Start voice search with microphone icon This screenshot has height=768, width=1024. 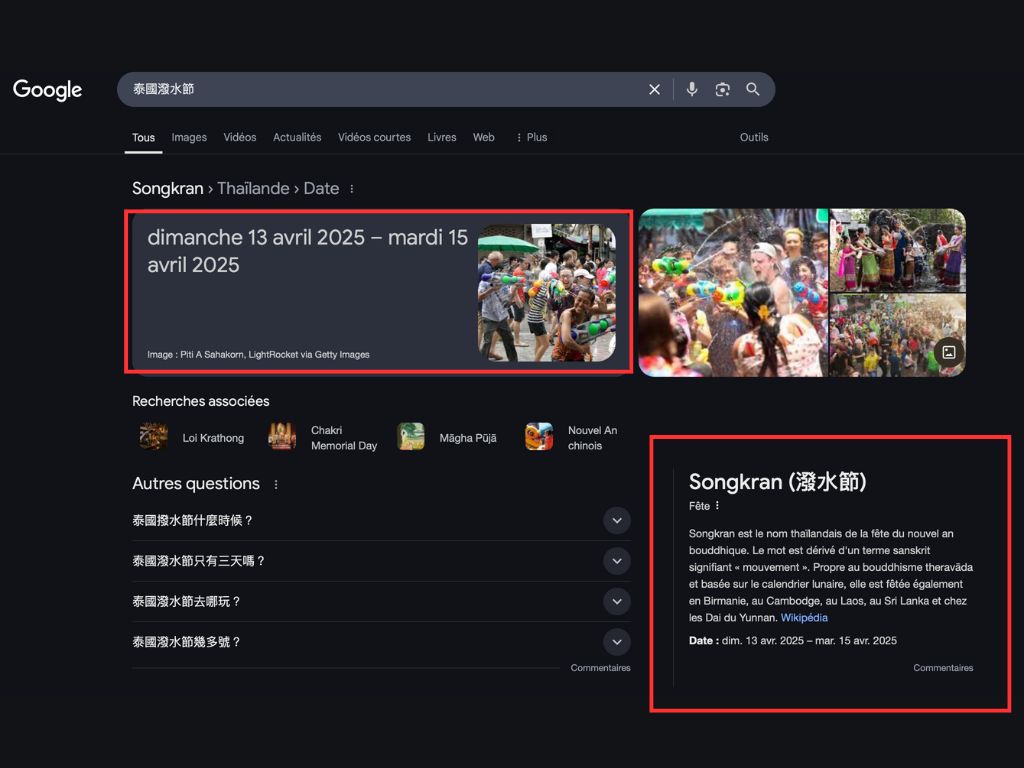(x=692, y=89)
